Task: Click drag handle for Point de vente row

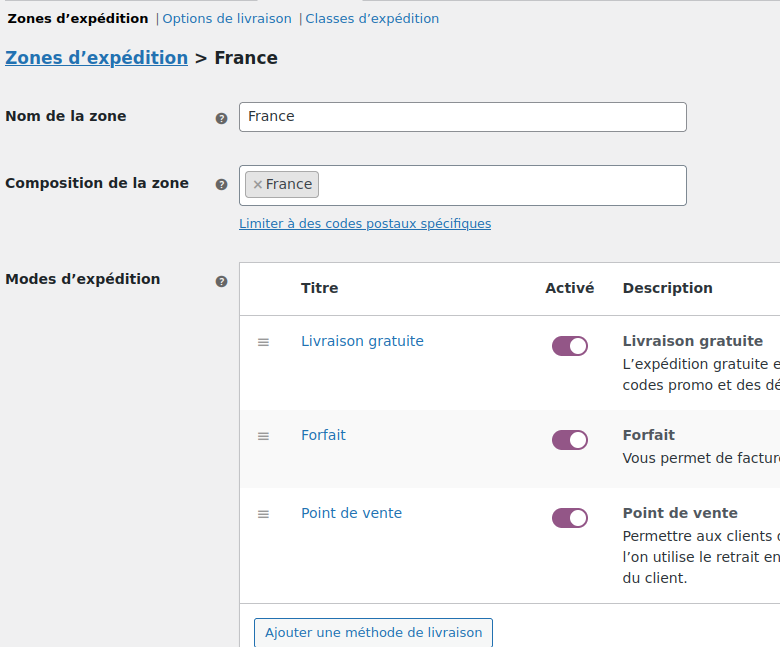Action: click(x=263, y=514)
